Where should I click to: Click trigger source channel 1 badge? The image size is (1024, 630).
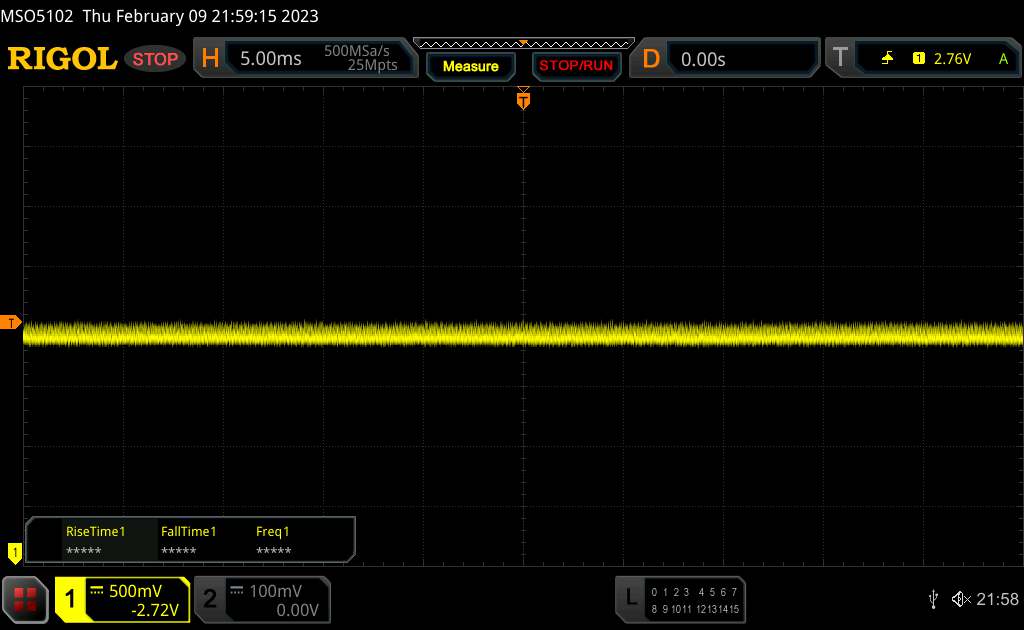point(919,59)
